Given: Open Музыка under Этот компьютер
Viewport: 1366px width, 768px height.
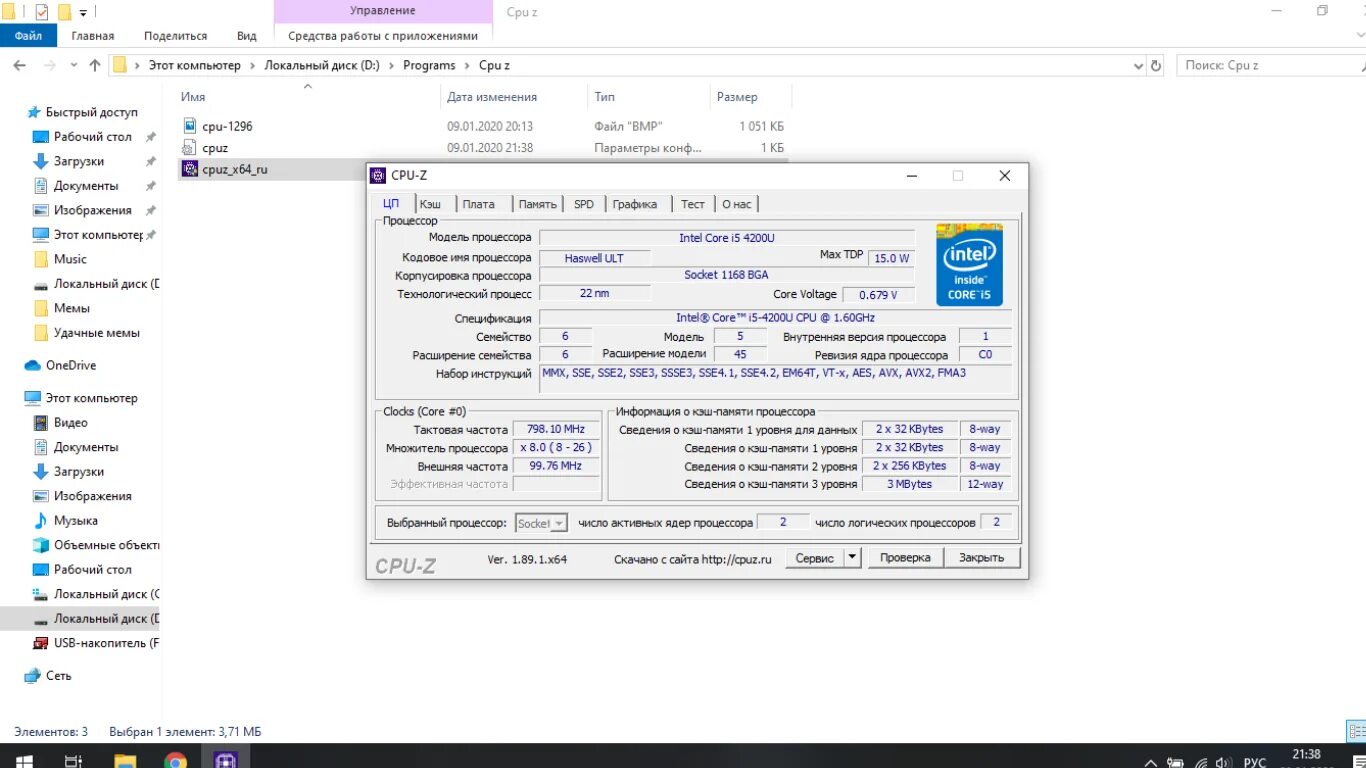Looking at the screenshot, I should 75,521.
